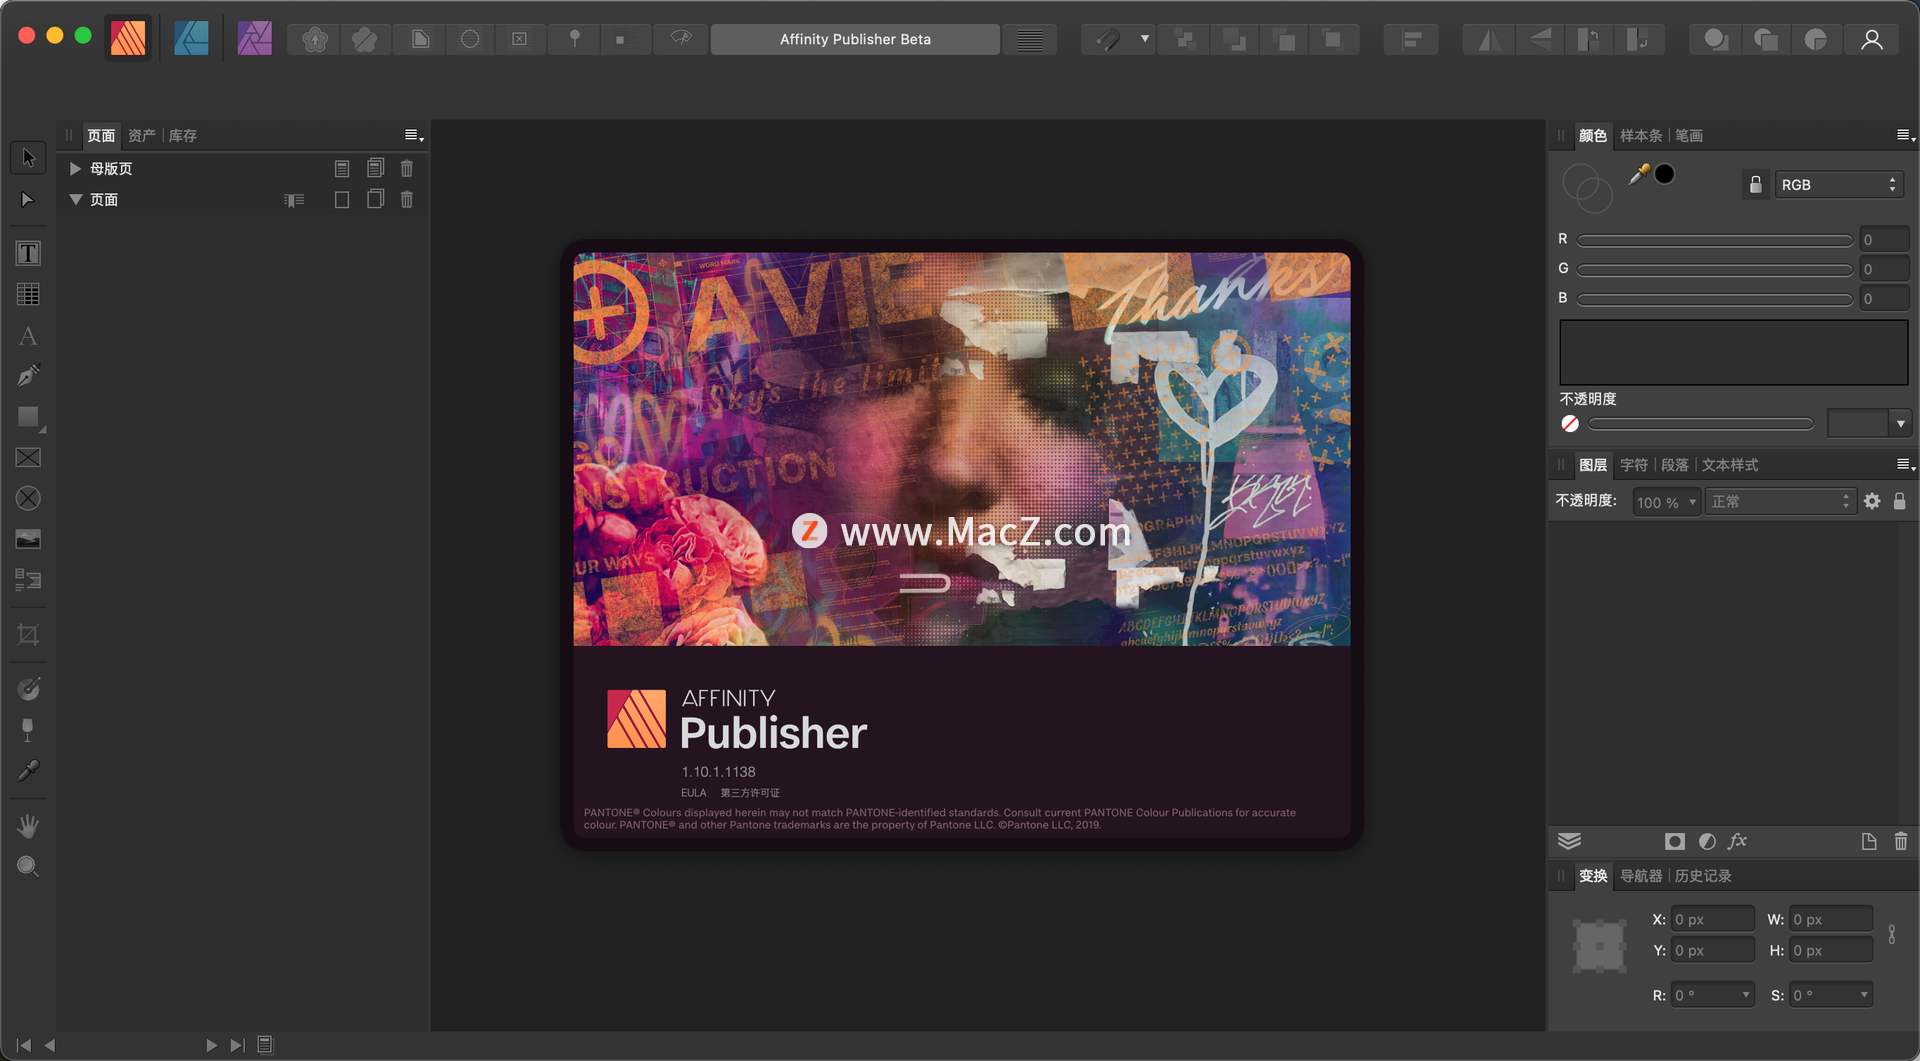Switch to 资产 tab
1920x1061 pixels.
click(x=141, y=136)
